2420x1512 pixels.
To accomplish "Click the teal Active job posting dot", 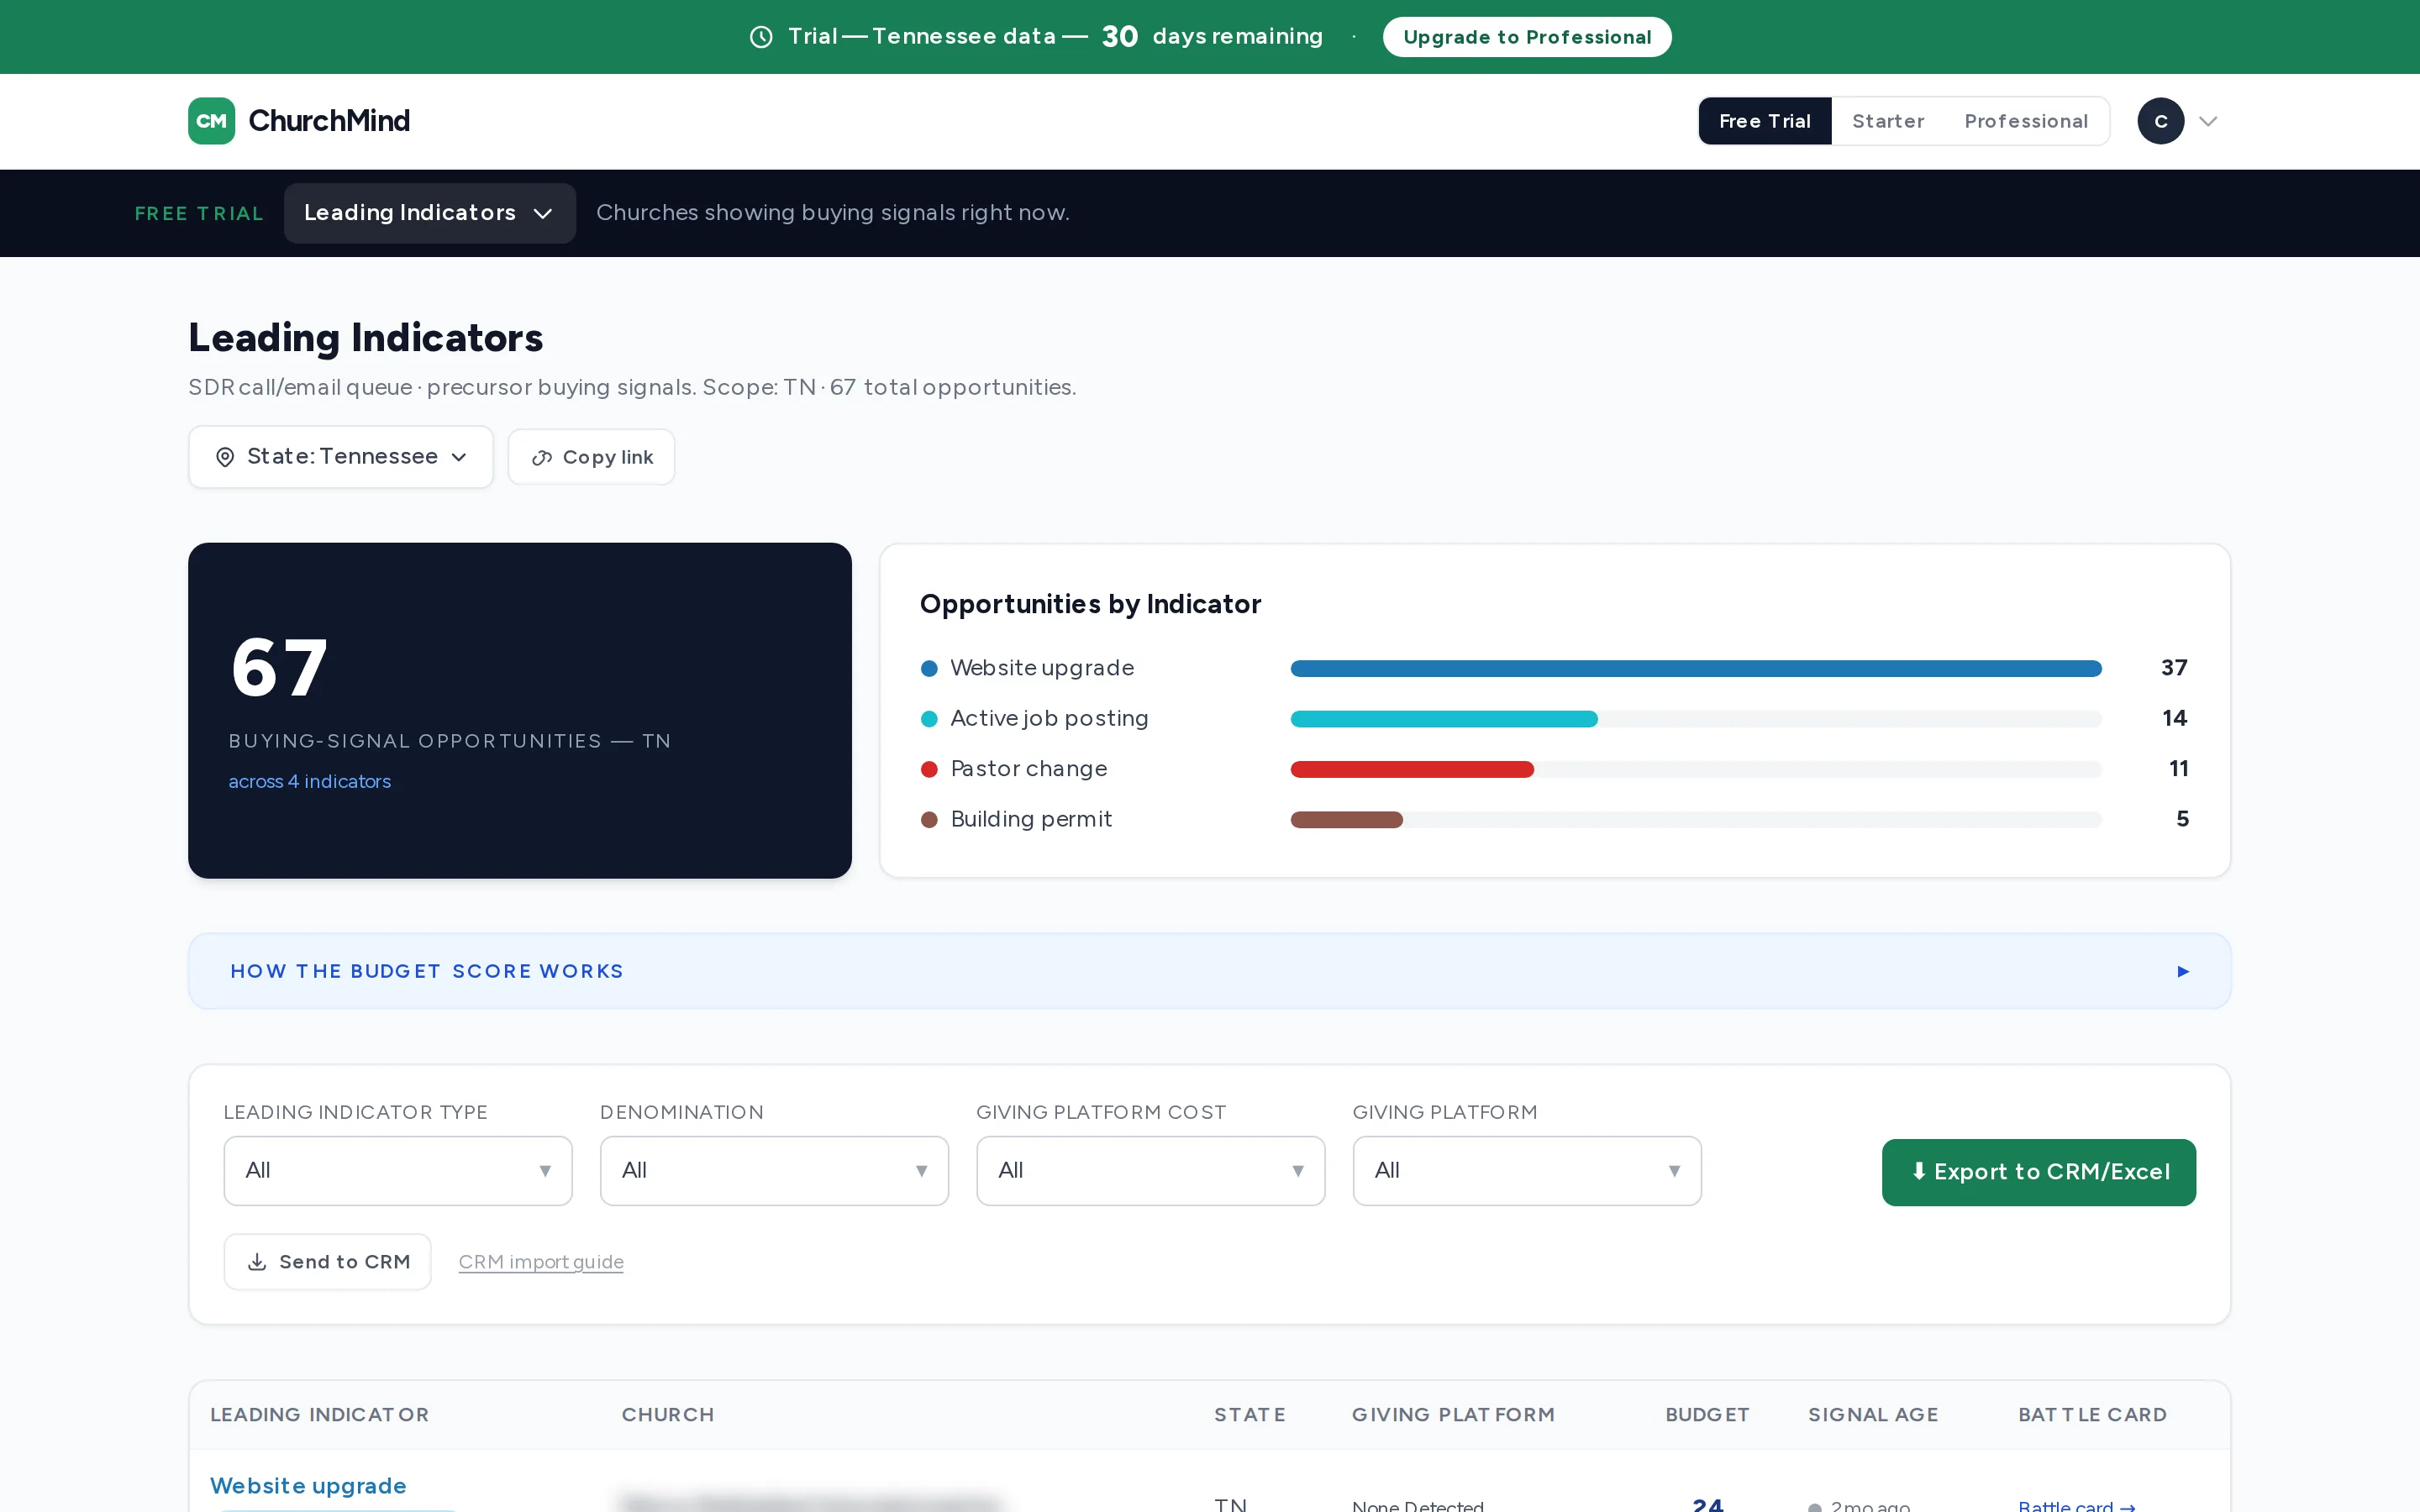I will [929, 719].
